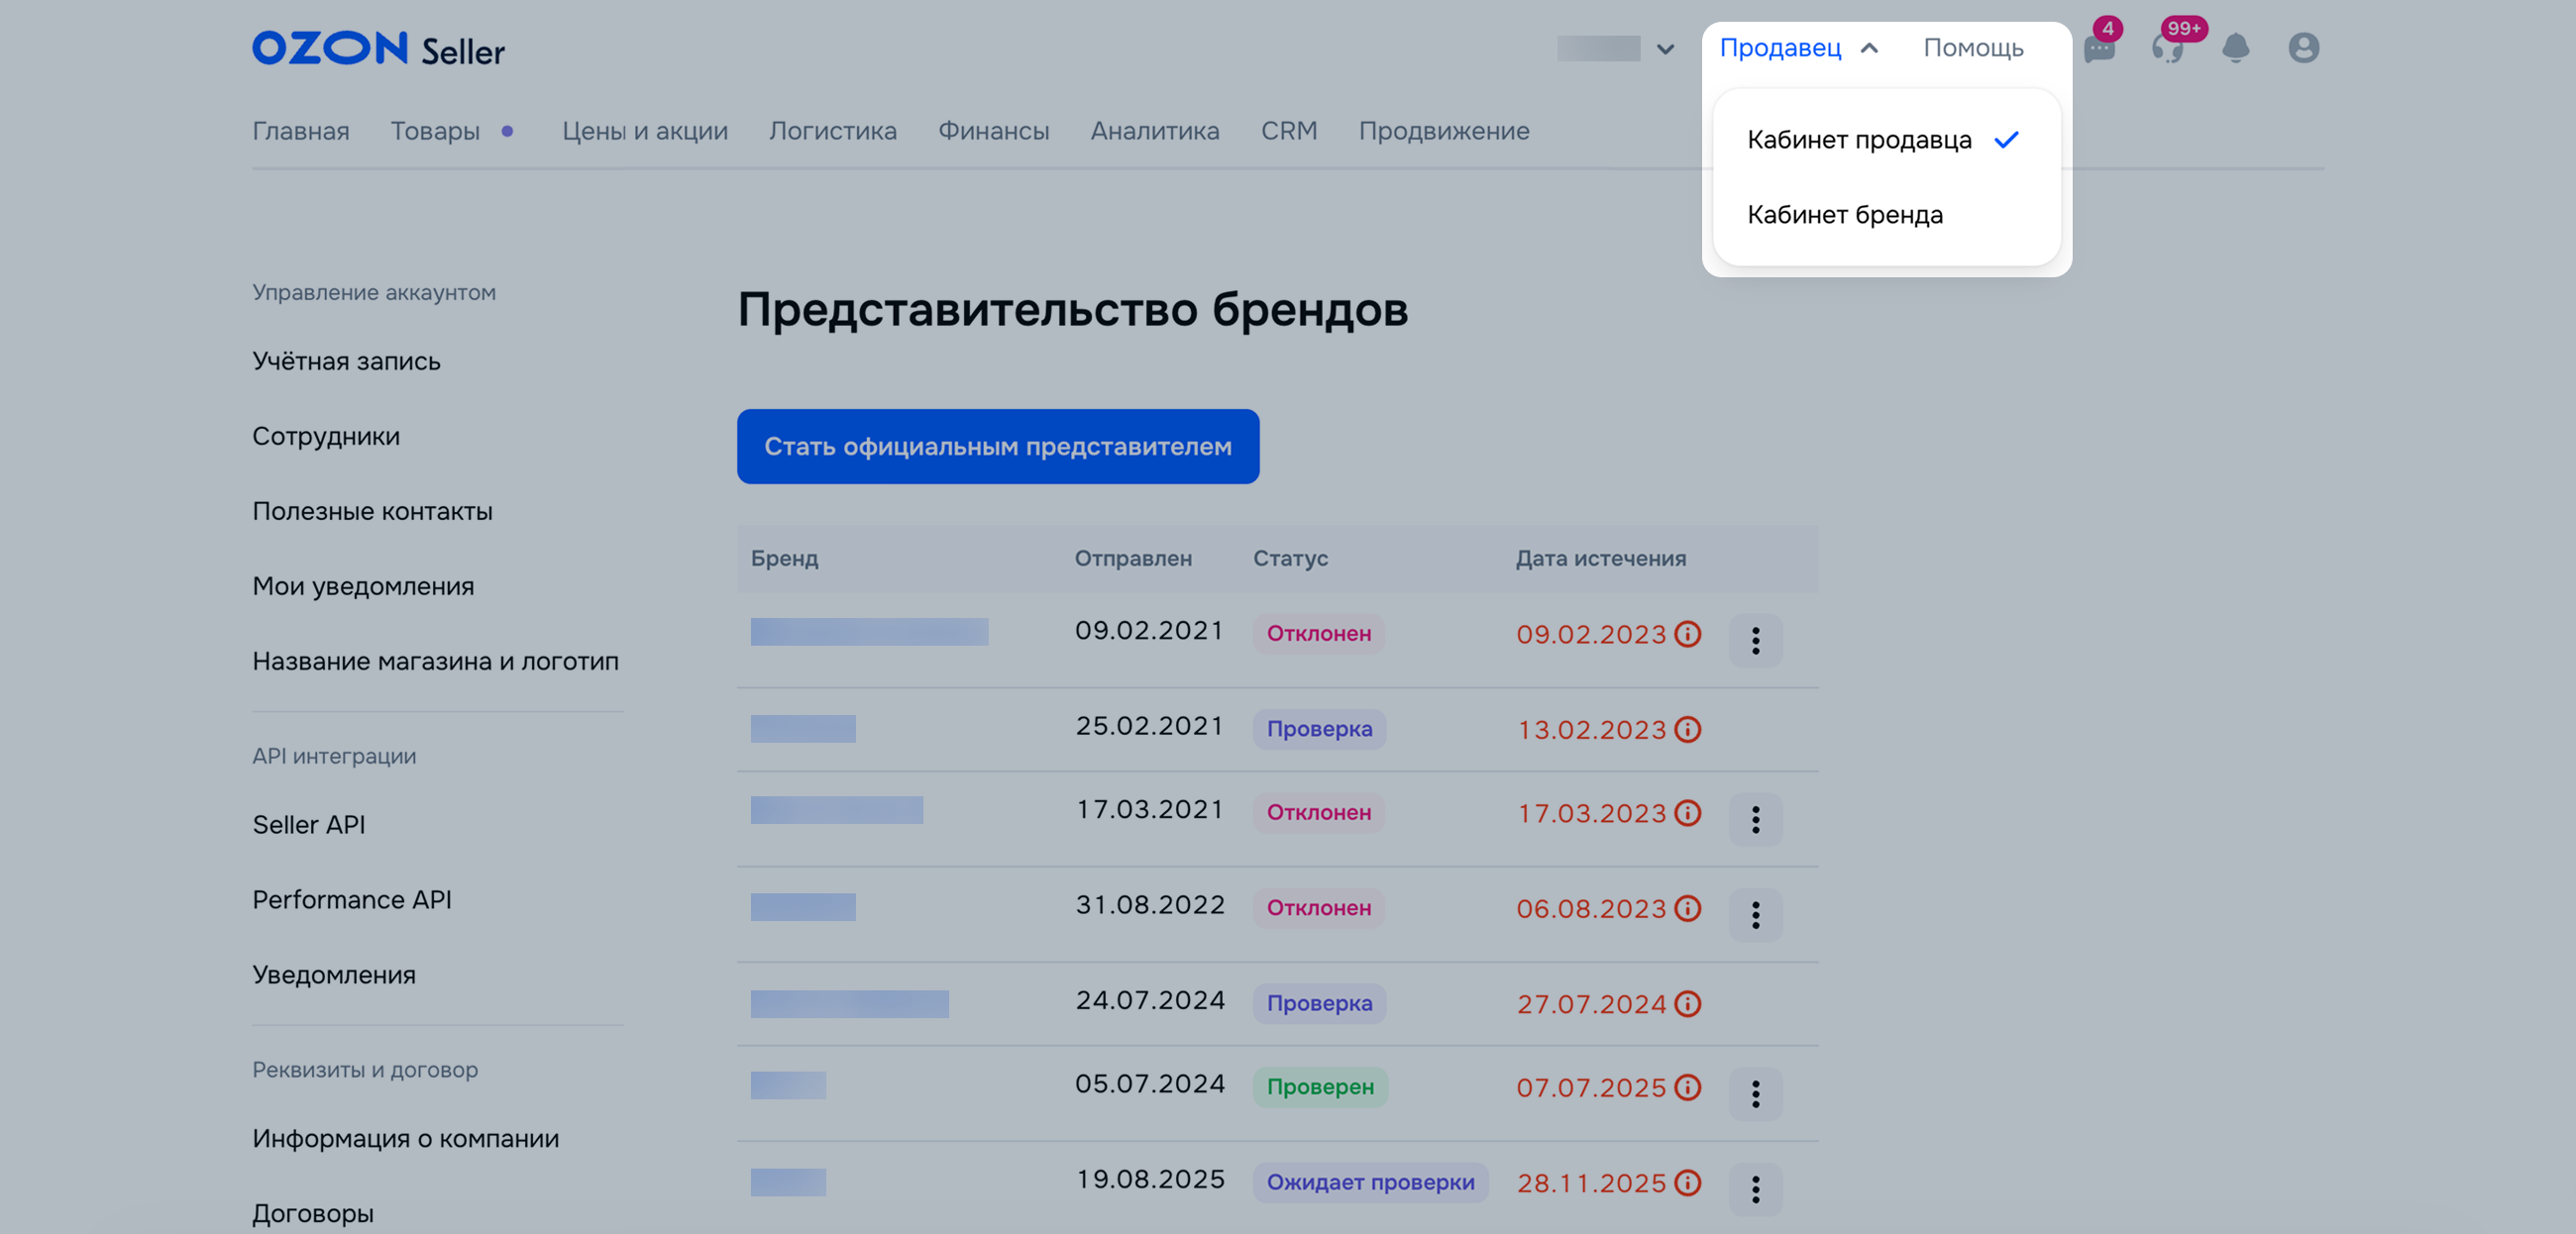Image resolution: width=2576 pixels, height=1234 pixels.
Task: Open Seller API in sidebar
Action: point(309,825)
